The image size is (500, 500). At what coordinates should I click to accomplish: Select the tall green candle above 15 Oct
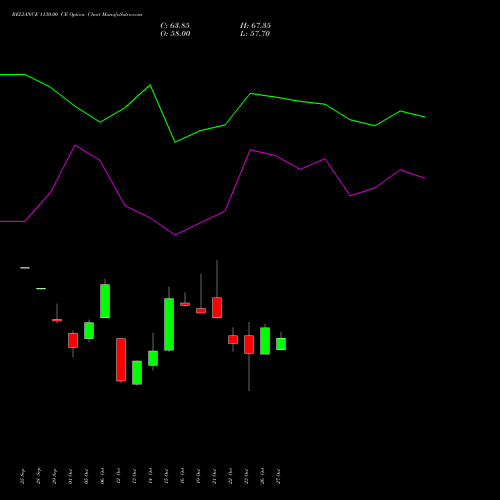coord(169,324)
